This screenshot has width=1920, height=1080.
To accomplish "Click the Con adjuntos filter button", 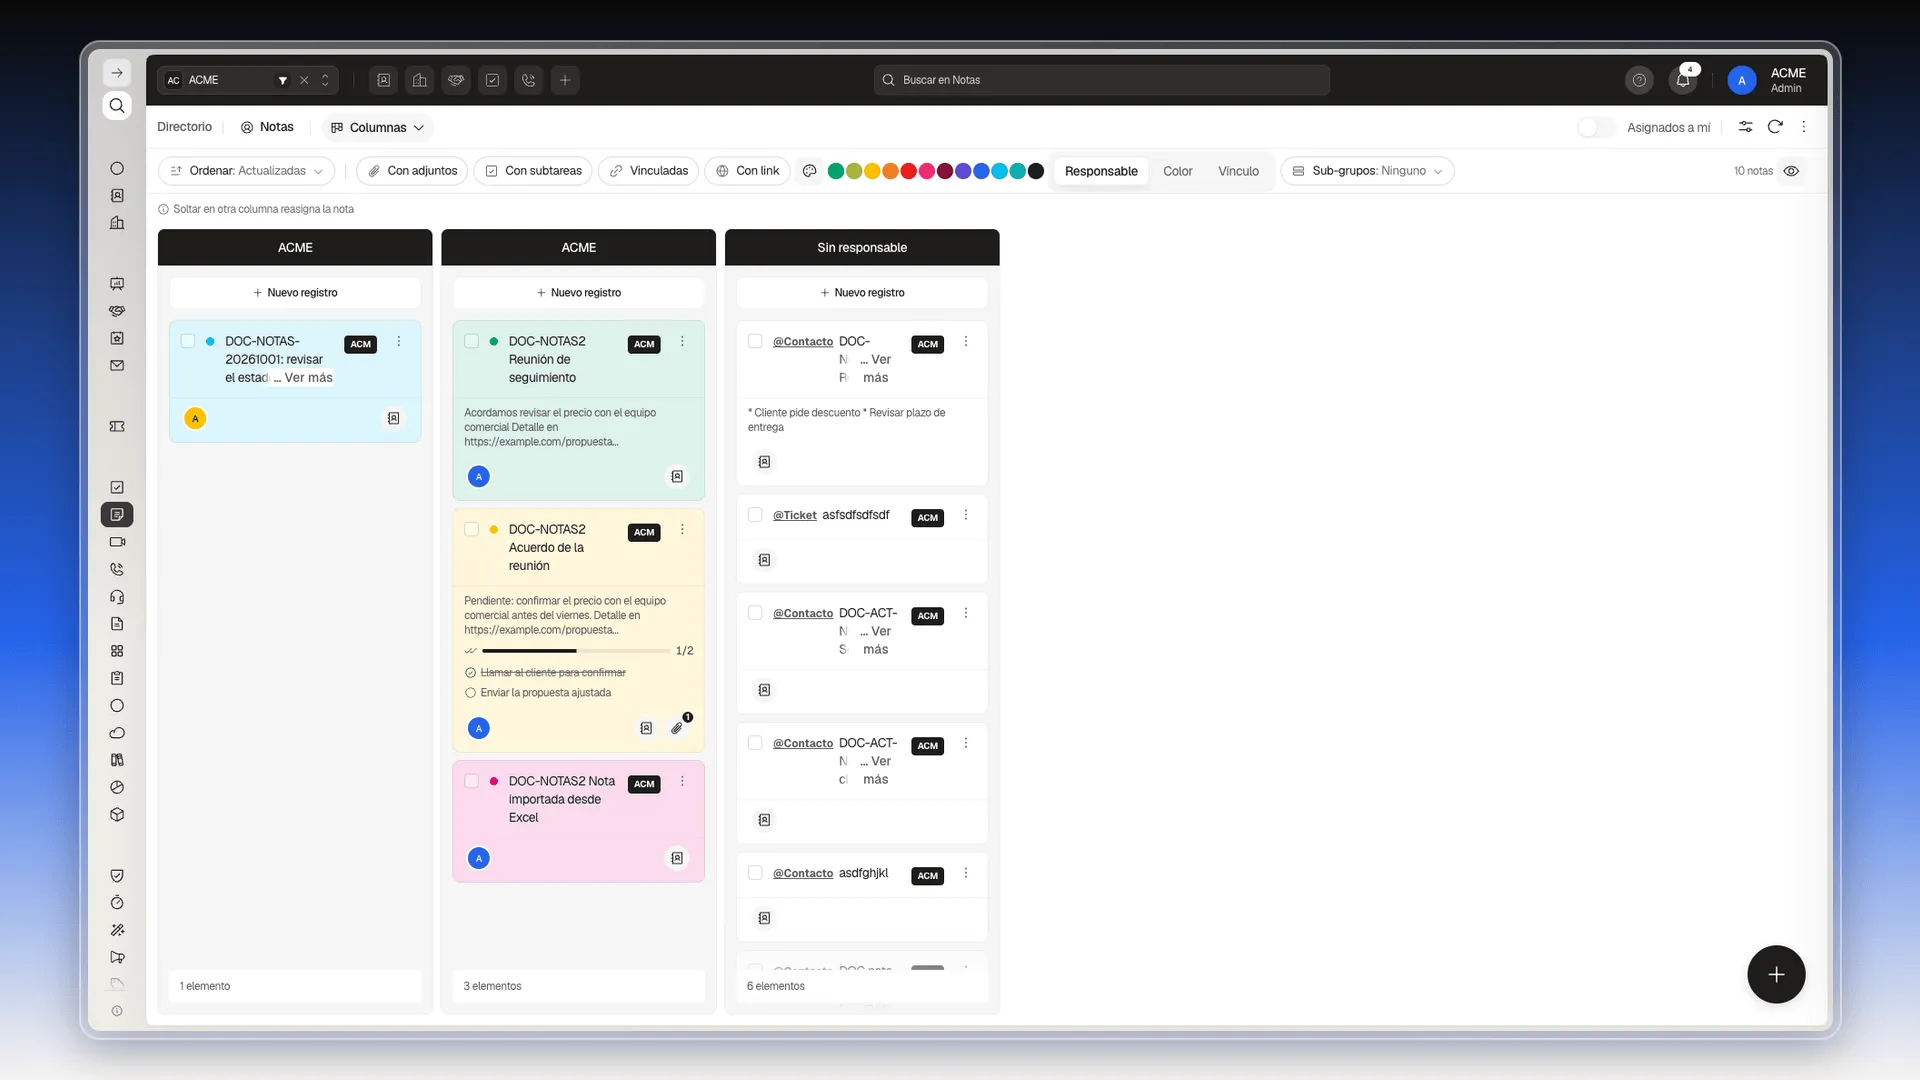I will pyautogui.click(x=413, y=171).
